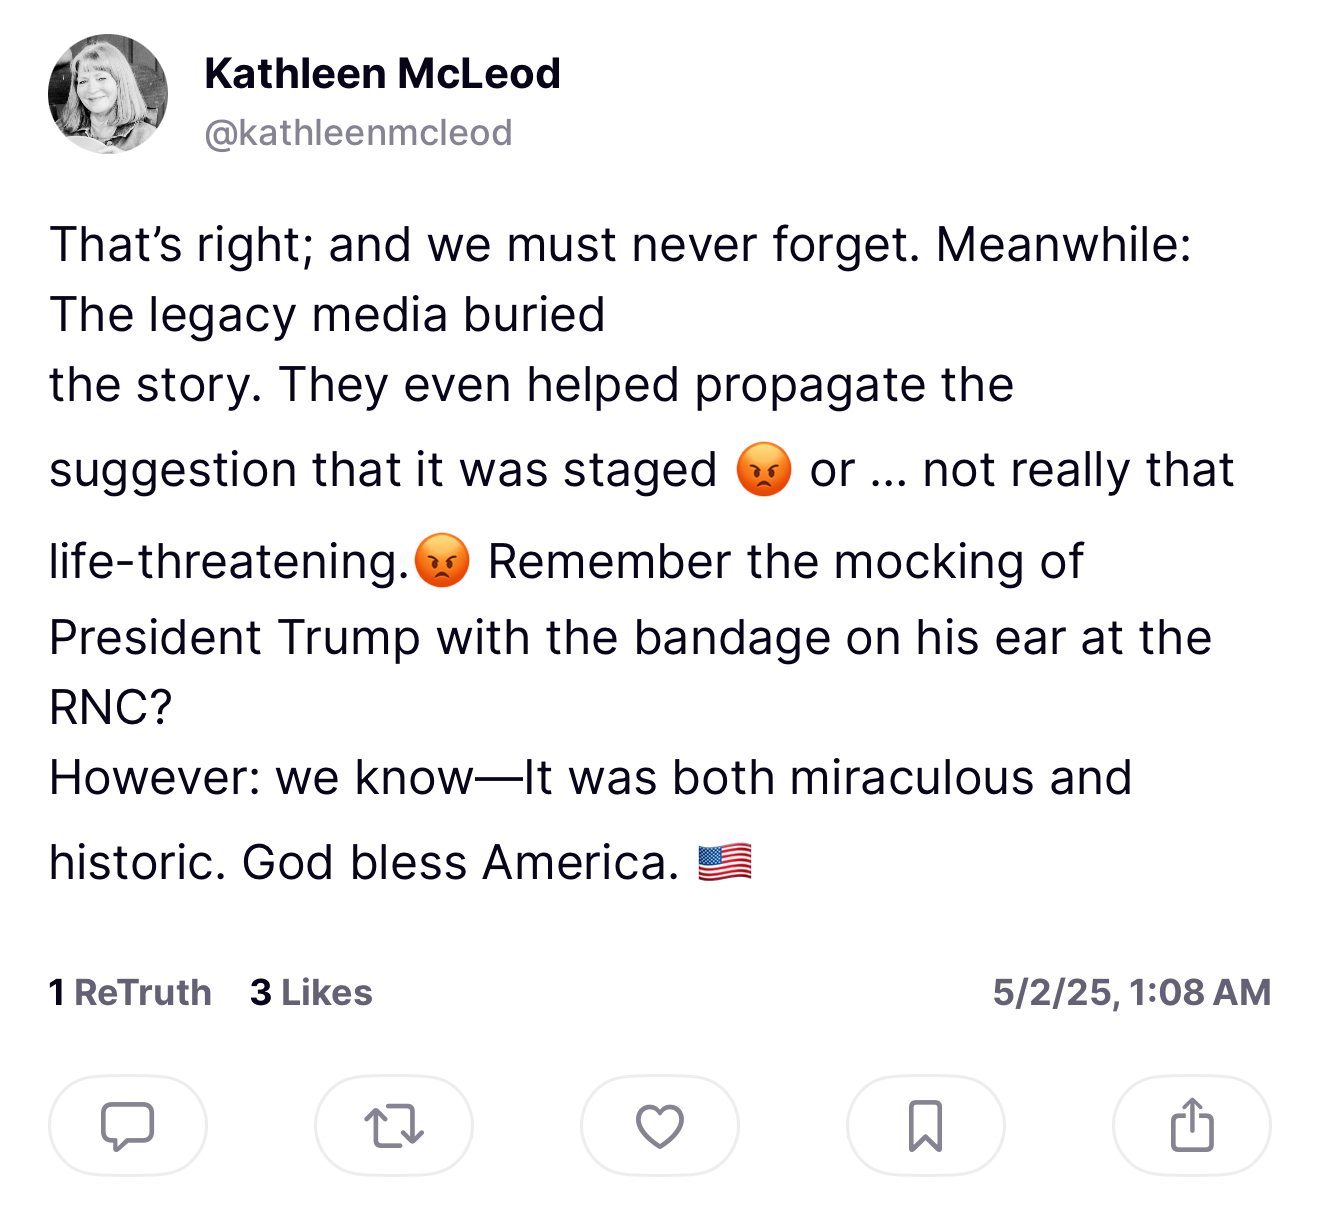The height and width of the screenshot is (1223, 1320).
Task: Bookmark this post
Action: (x=926, y=1126)
